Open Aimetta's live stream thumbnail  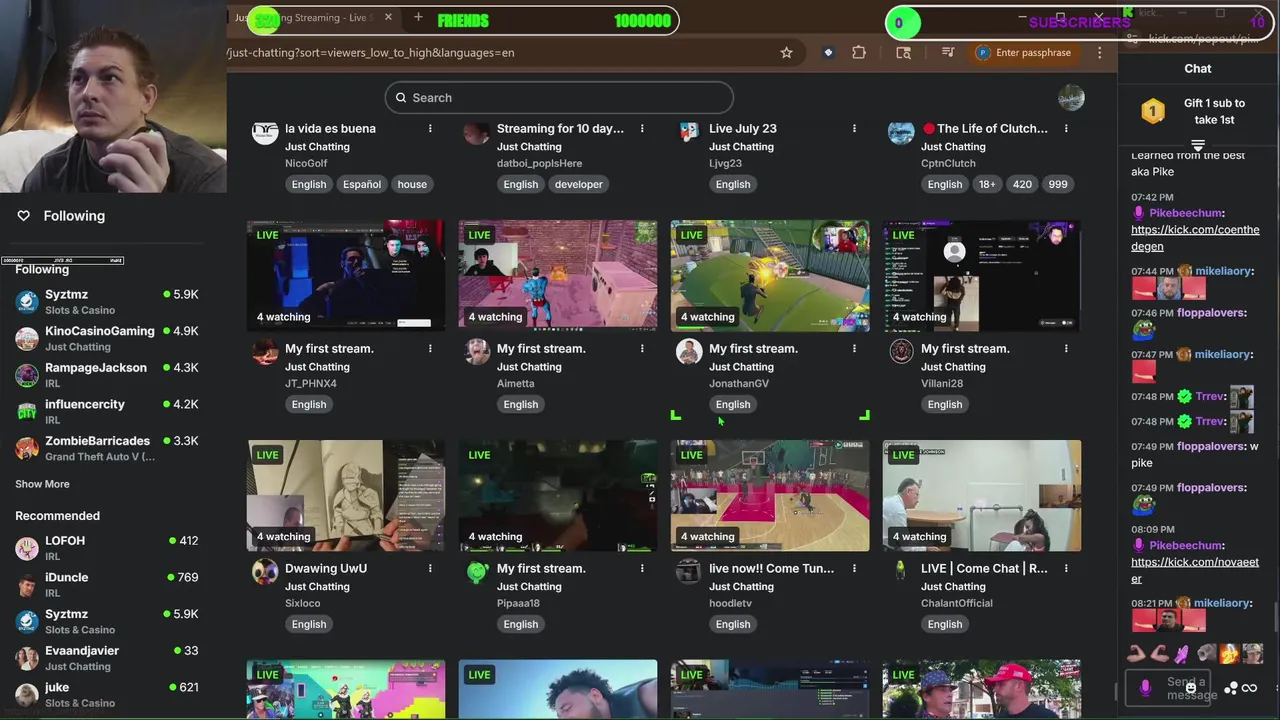pyautogui.click(x=558, y=275)
